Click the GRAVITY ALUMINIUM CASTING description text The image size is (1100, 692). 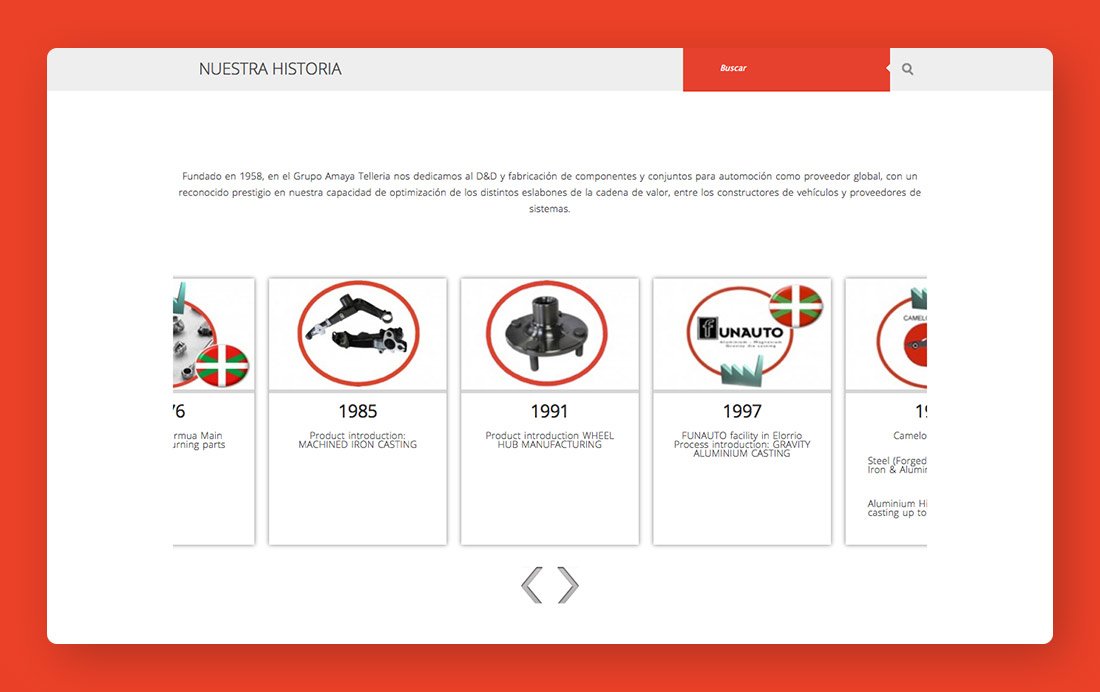point(742,449)
